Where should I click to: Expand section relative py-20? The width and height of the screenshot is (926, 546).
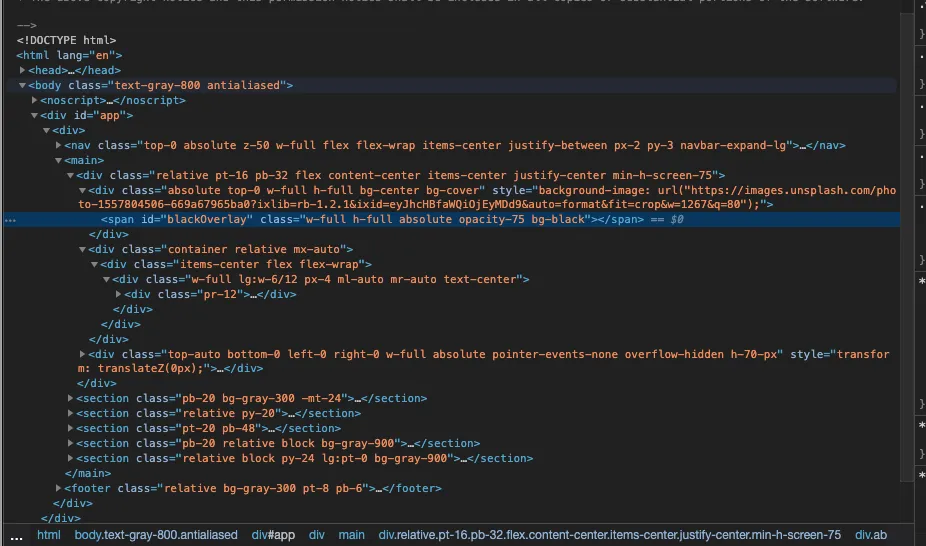(x=70, y=413)
